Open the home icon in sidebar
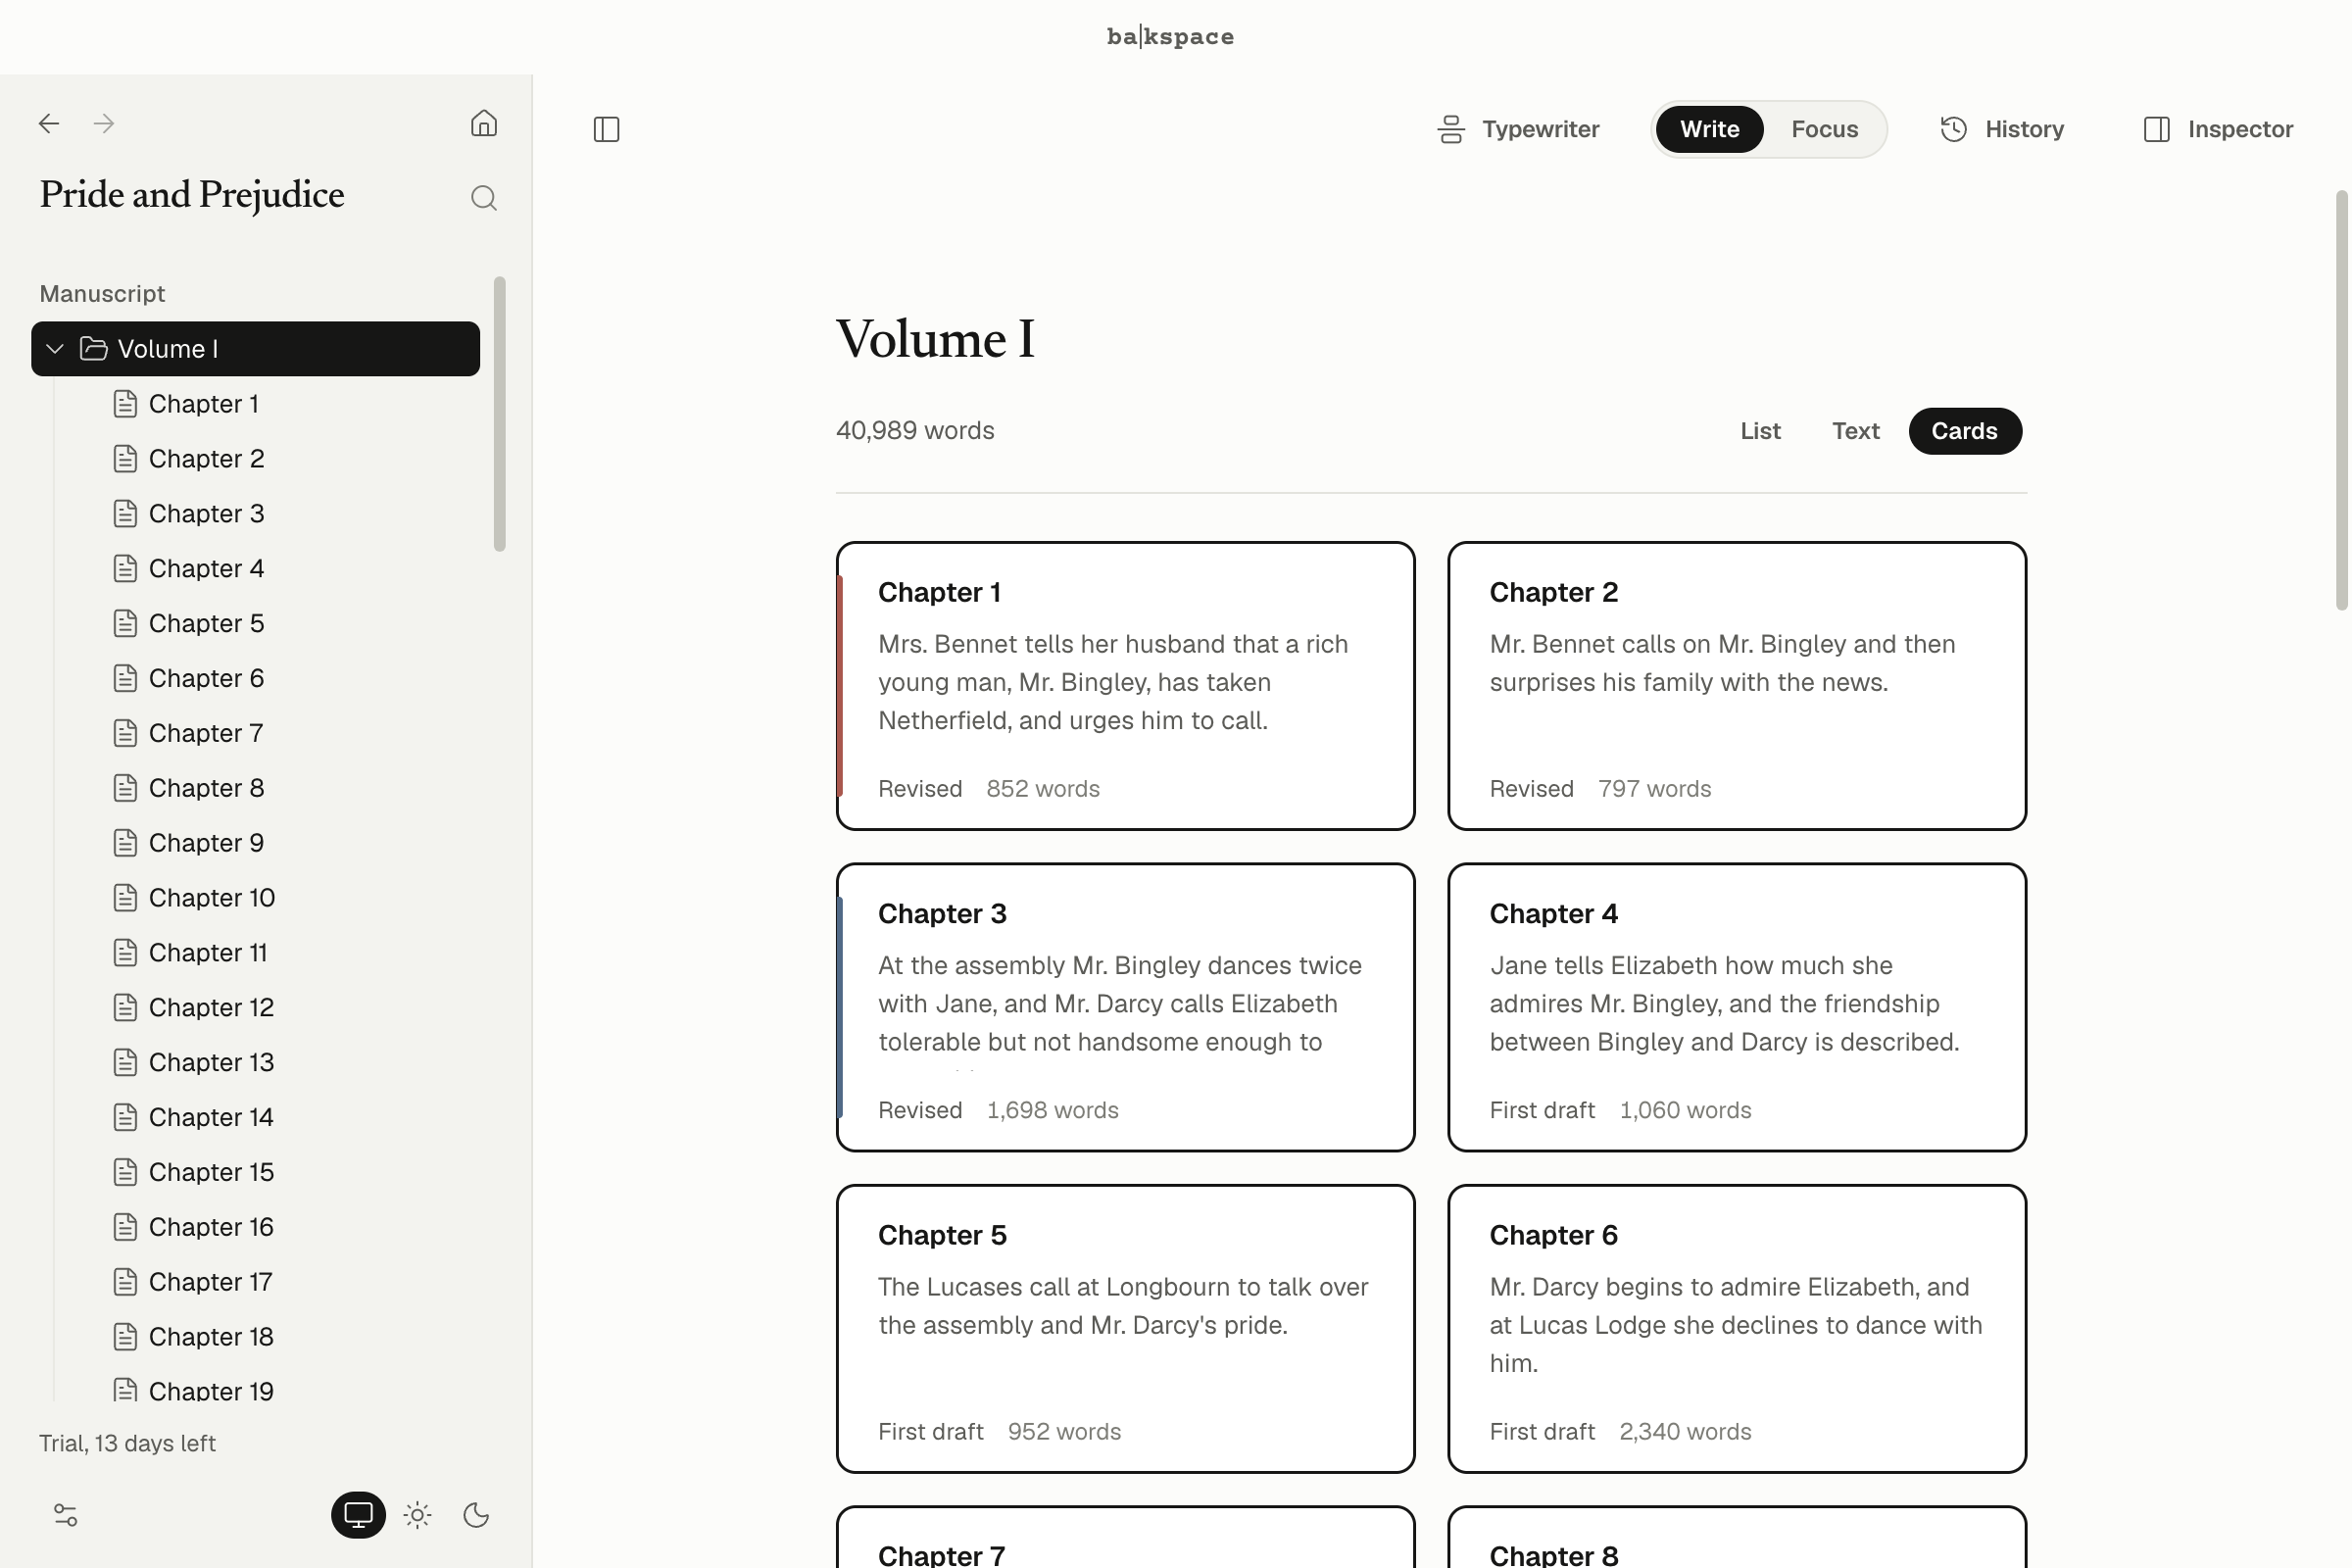This screenshot has width=2352, height=1568. pyautogui.click(x=484, y=123)
